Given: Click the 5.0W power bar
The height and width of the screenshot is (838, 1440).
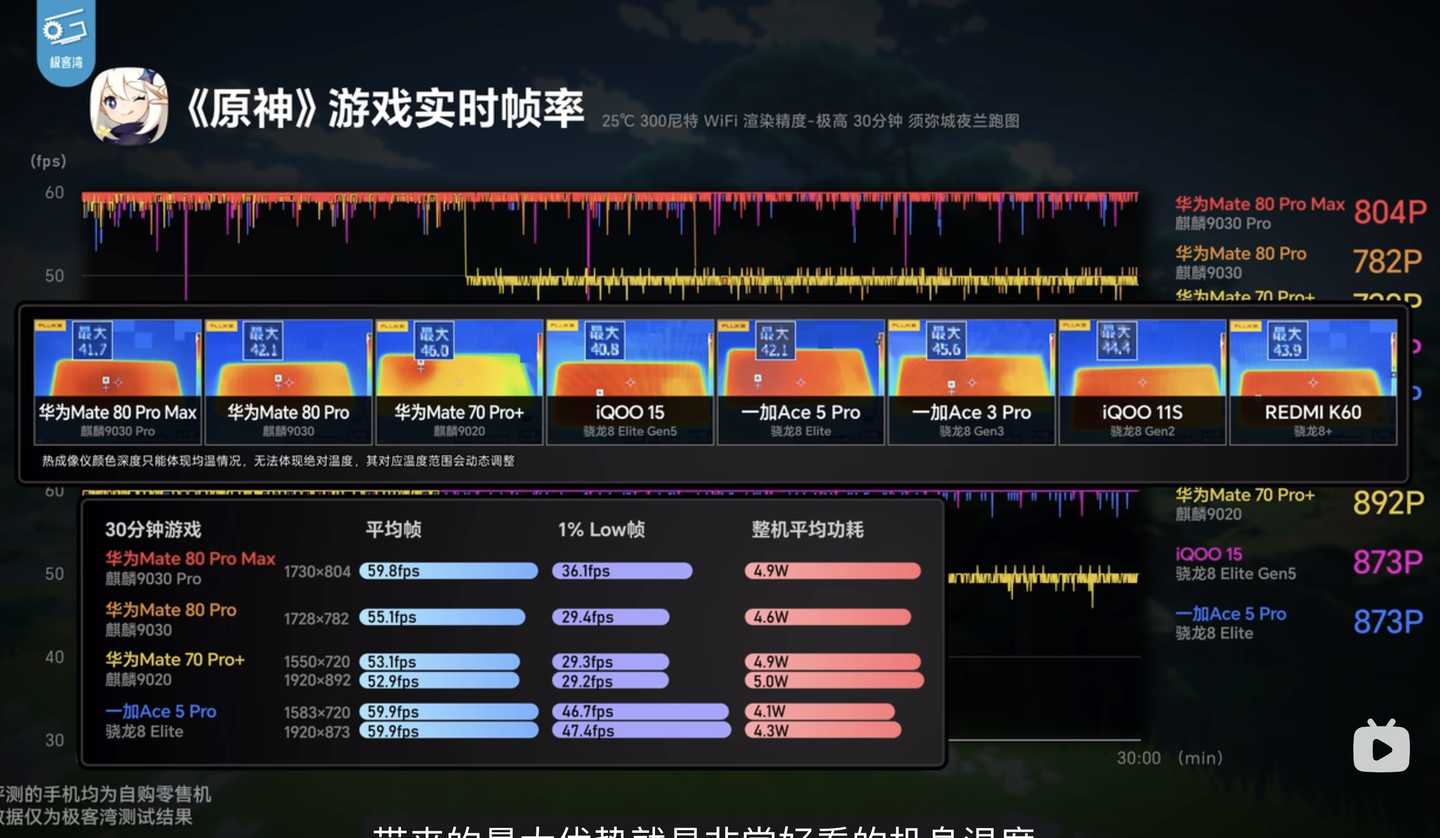Looking at the screenshot, I should click(x=834, y=681).
